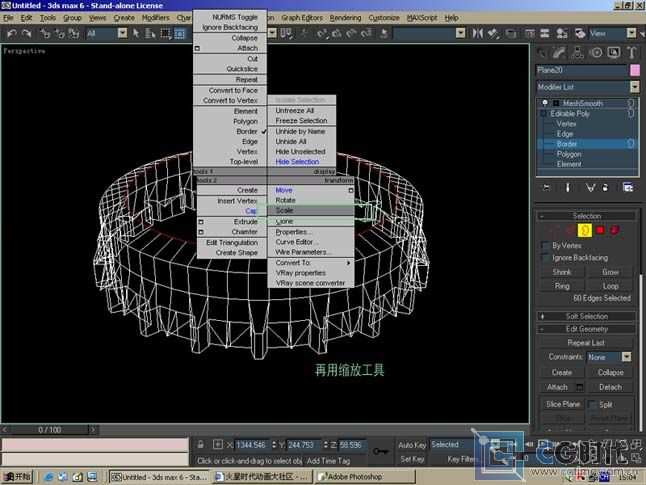Open the Constraints None dropdown
Screen dimensions: 646x485
[x=626, y=357]
